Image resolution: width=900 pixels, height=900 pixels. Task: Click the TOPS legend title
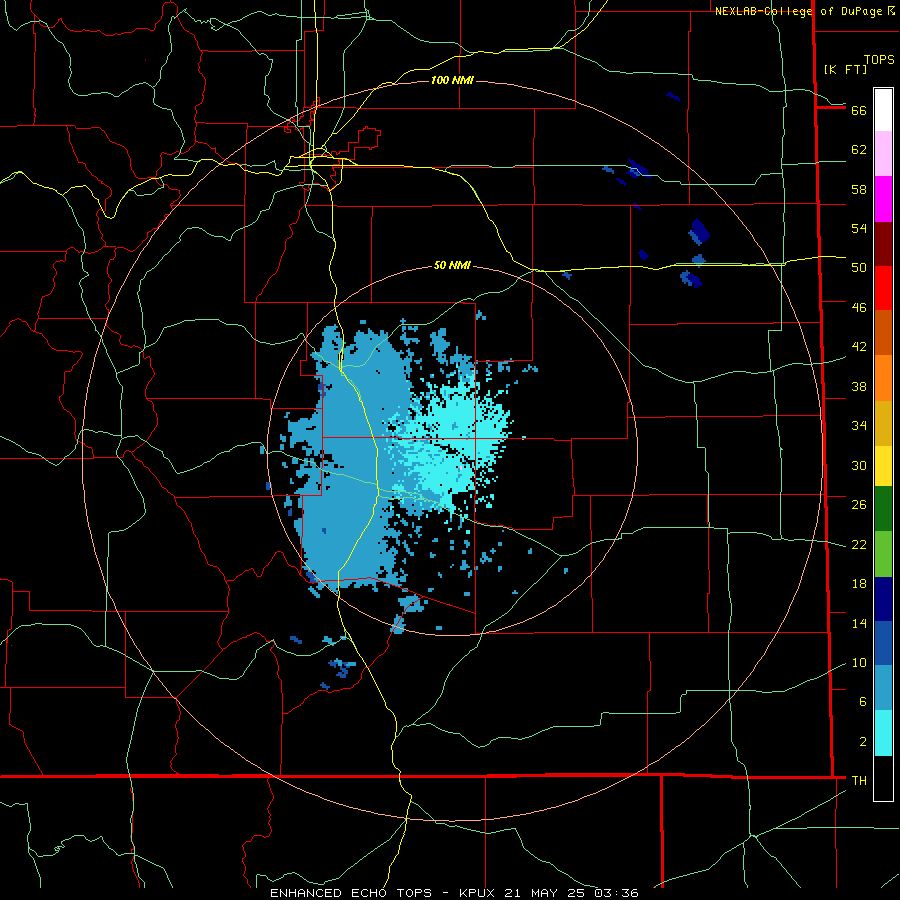(x=879, y=60)
